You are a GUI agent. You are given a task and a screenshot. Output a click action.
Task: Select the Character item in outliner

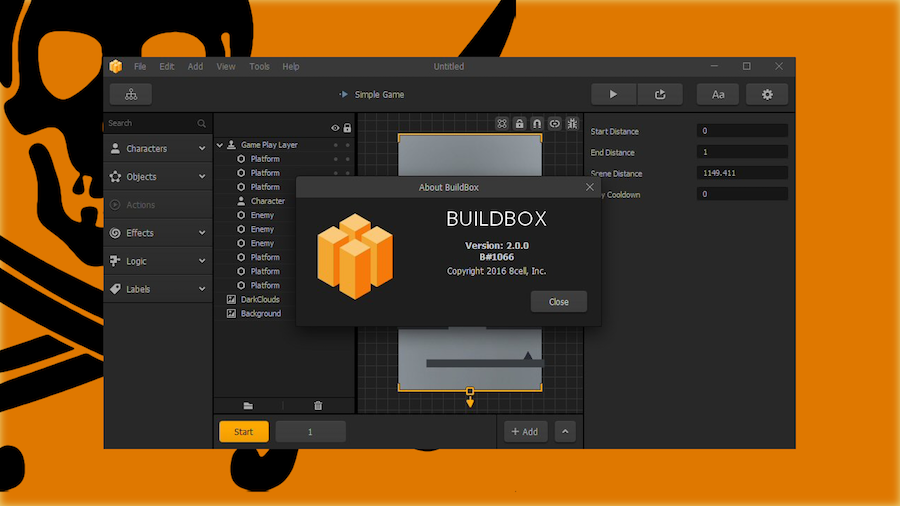(x=267, y=201)
